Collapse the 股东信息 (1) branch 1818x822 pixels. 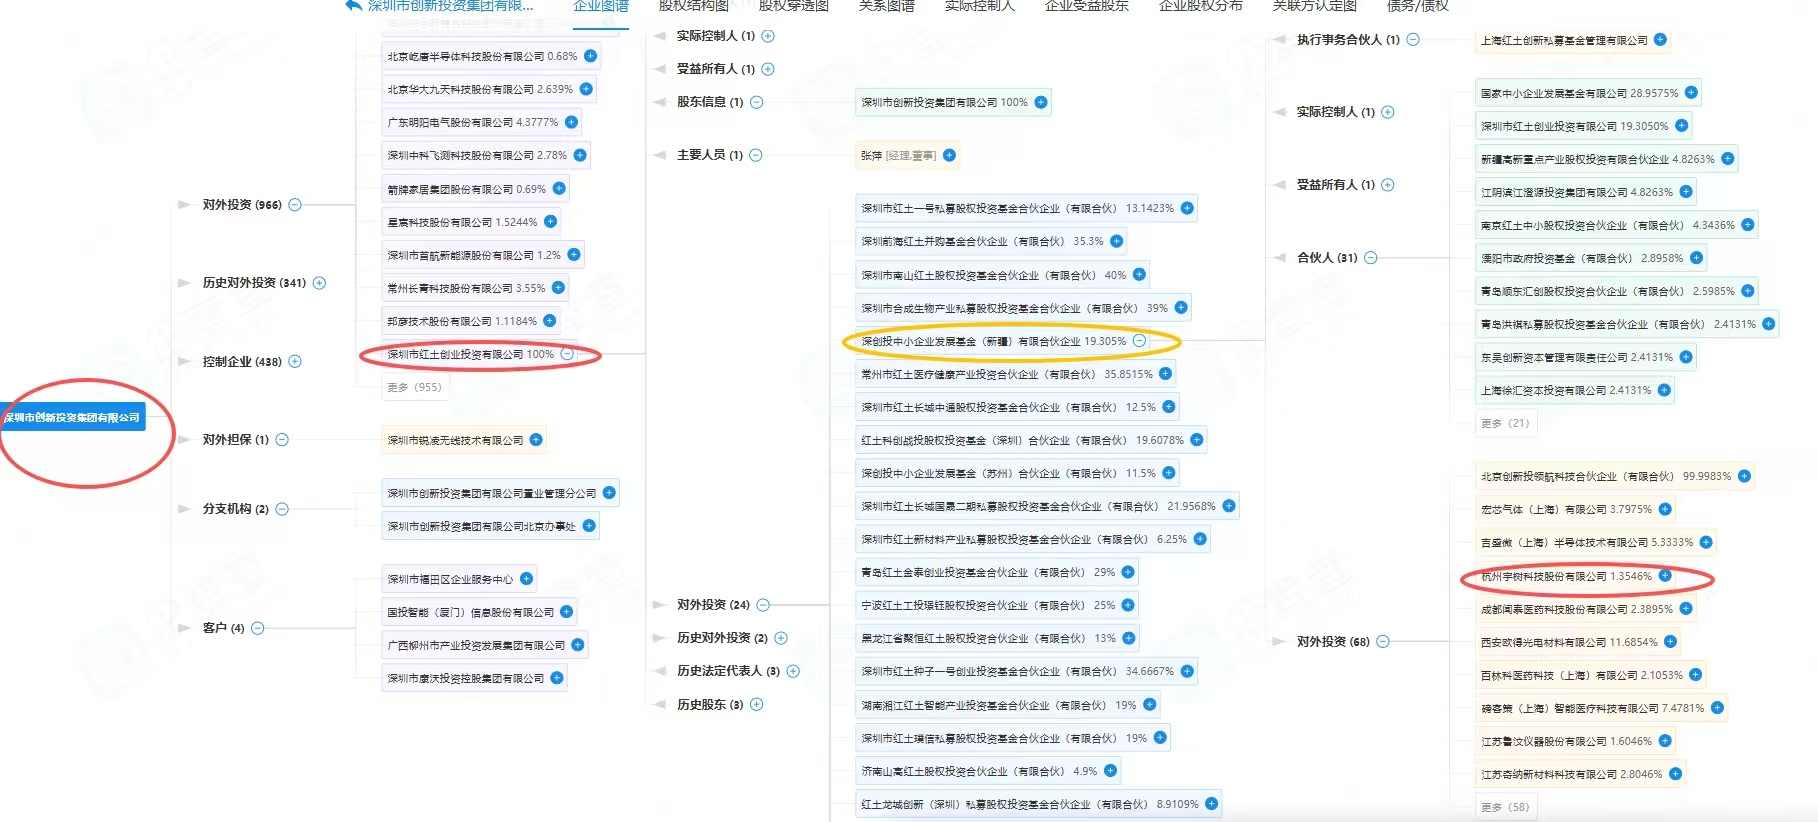[x=757, y=102]
